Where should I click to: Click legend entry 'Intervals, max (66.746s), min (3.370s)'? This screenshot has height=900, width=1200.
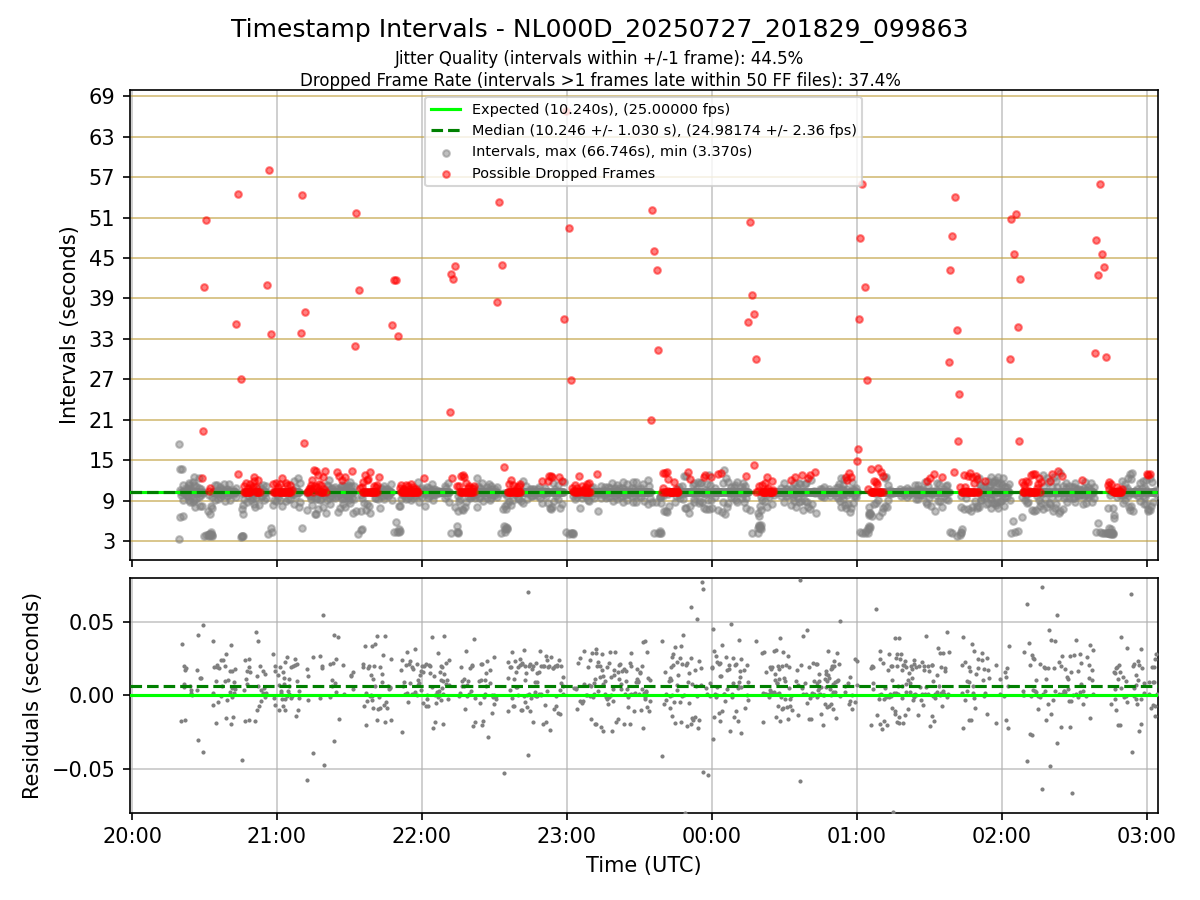point(612,151)
